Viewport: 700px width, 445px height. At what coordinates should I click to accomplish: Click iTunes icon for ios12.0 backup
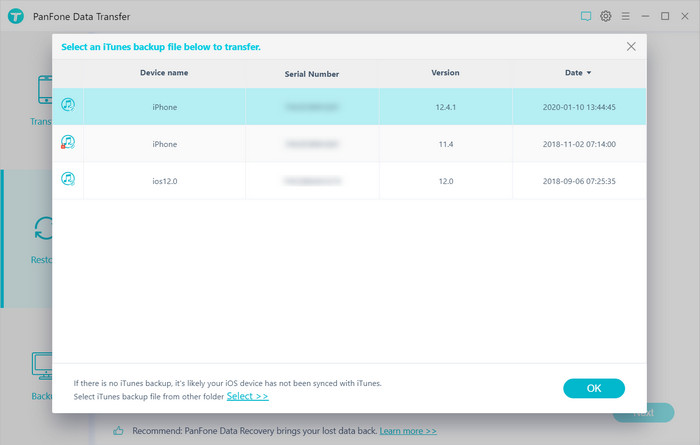pyautogui.click(x=68, y=179)
